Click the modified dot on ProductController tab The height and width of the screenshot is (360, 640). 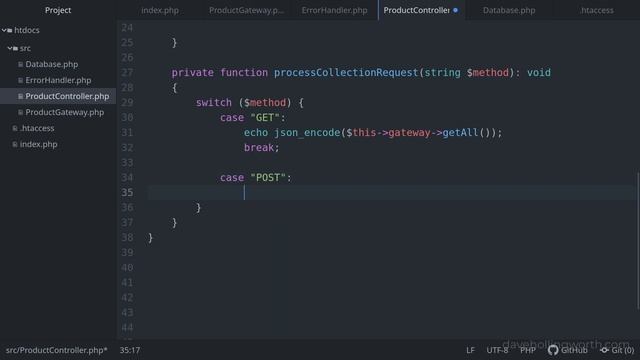pos(456,10)
